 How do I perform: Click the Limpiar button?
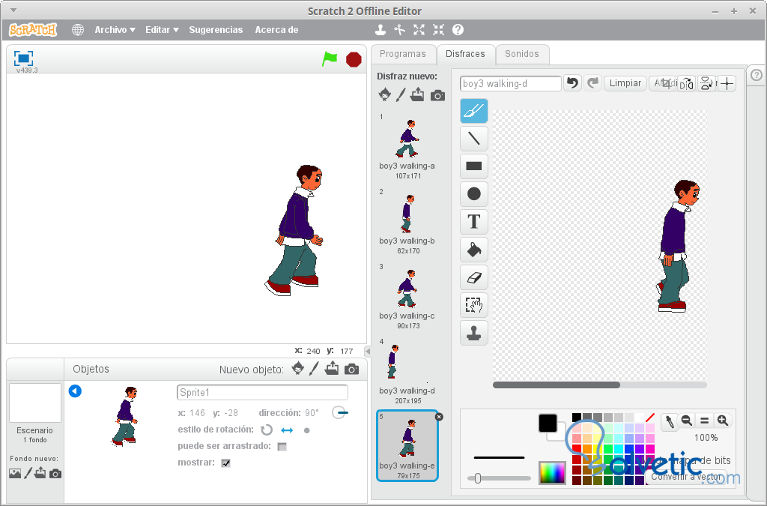coord(625,83)
